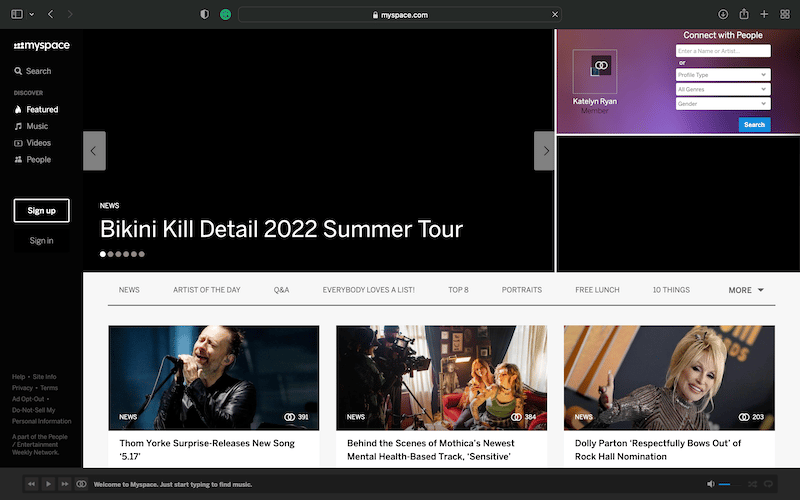
Task: Open the Music section
Action: click(31, 126)
